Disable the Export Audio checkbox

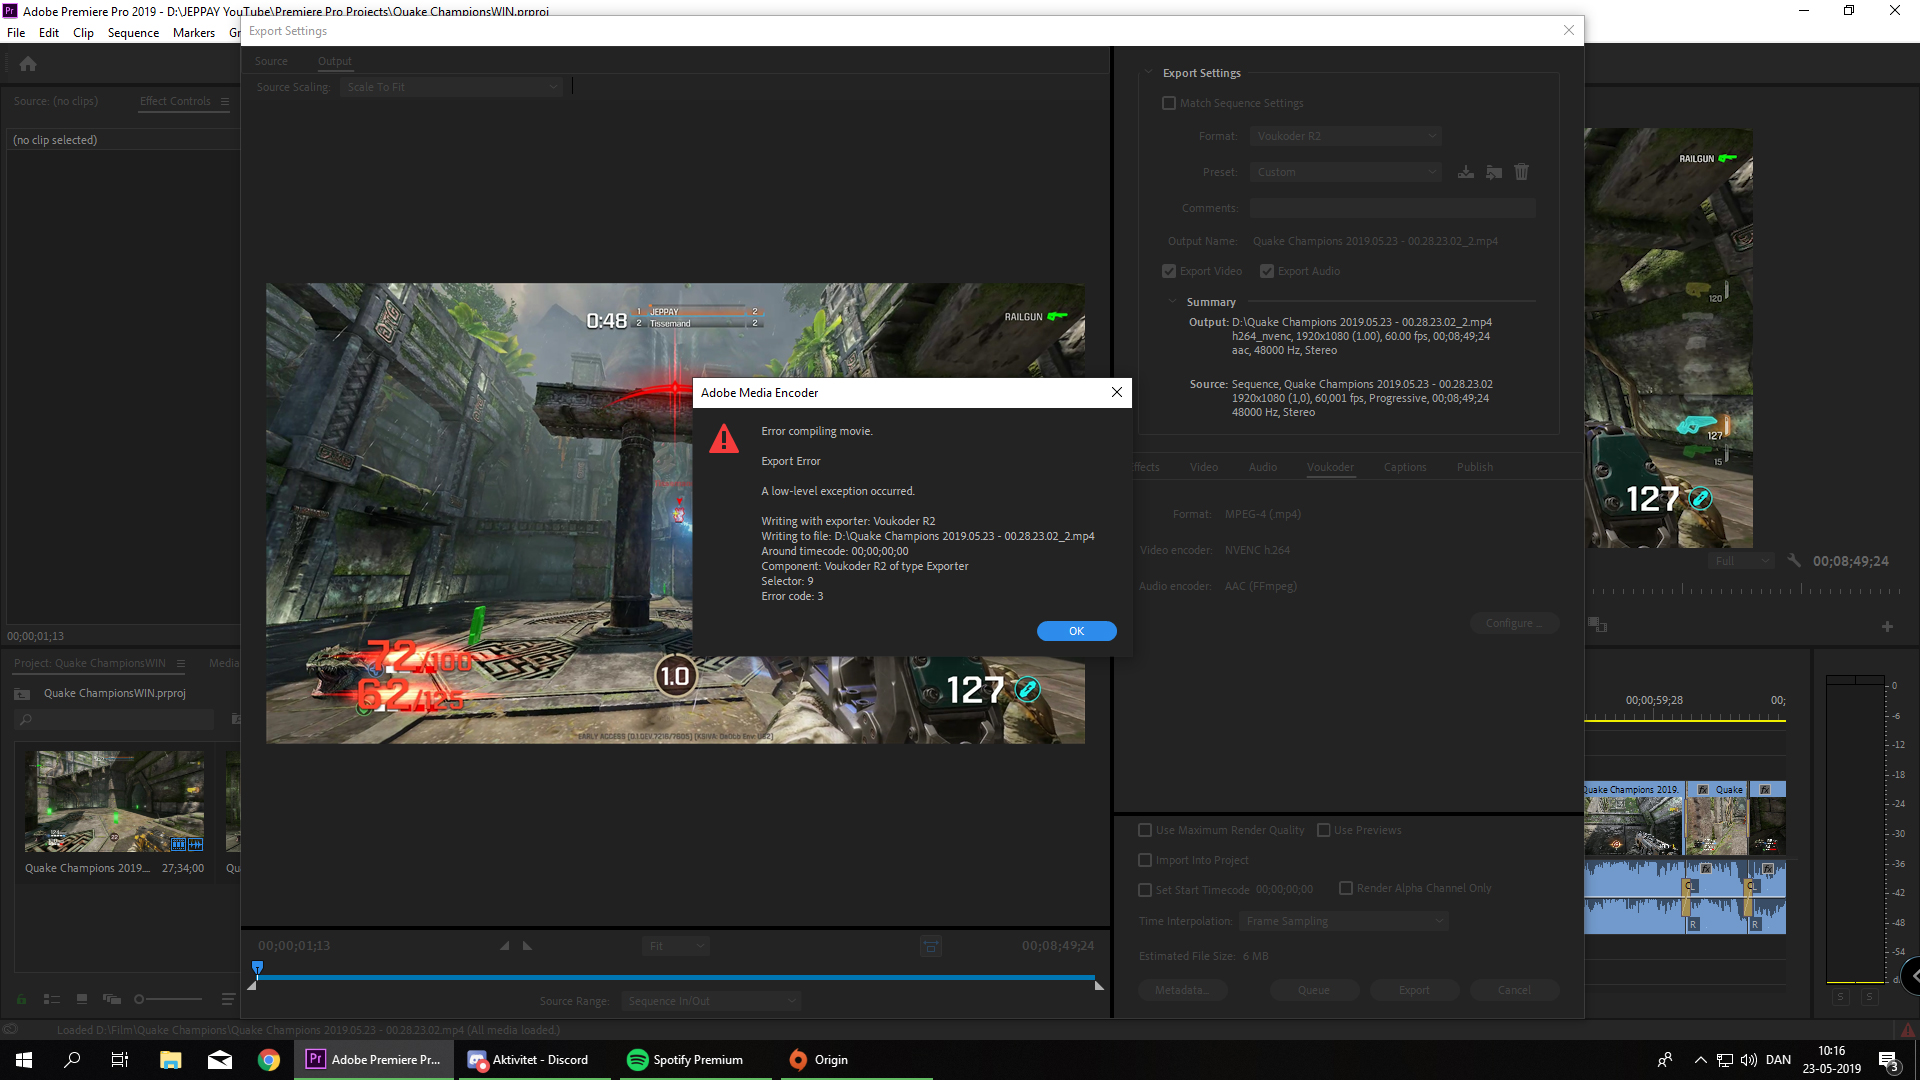click(1266, 271)
